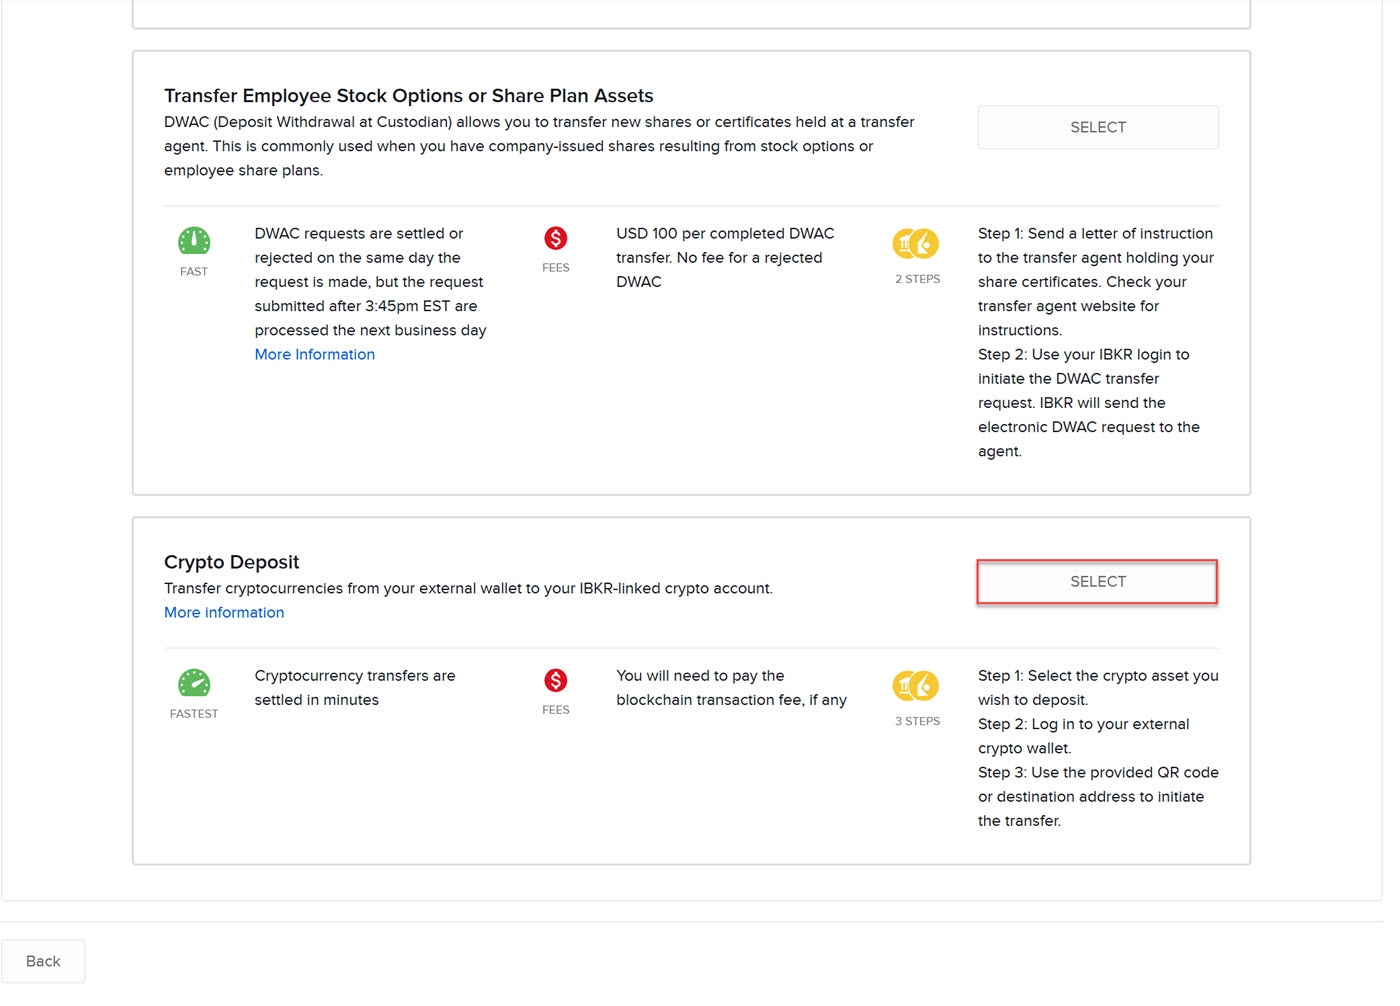Click the red dollar FEES icon for DWAC

pyautogui.click(x=556, y=238)
